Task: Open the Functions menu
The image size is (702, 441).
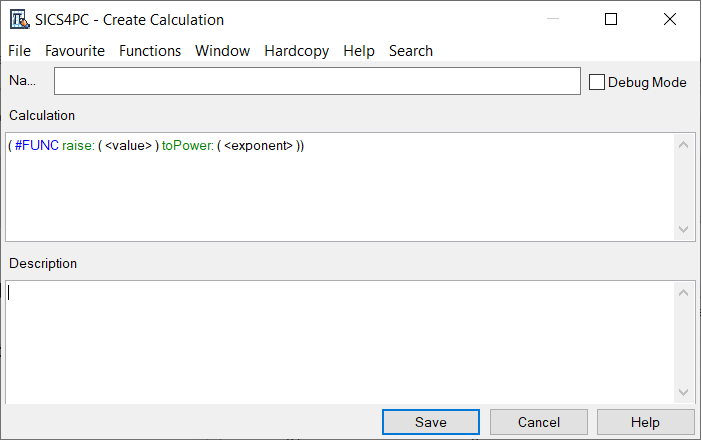Action: point(150,51)
